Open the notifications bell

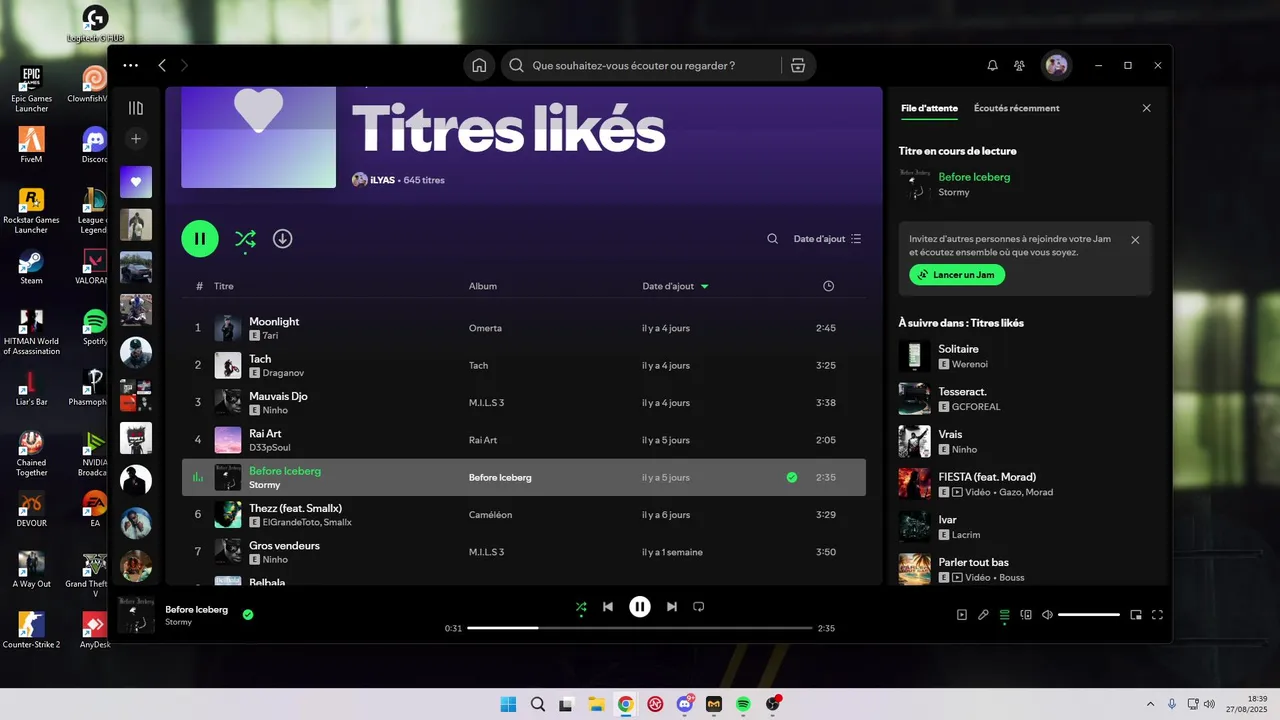(x=992, y=65)
